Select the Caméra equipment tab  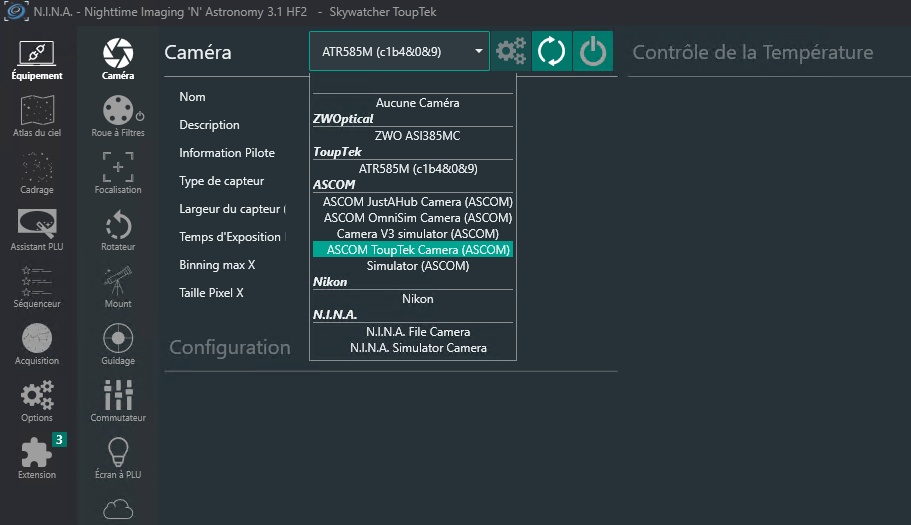(x=118, y=59)
